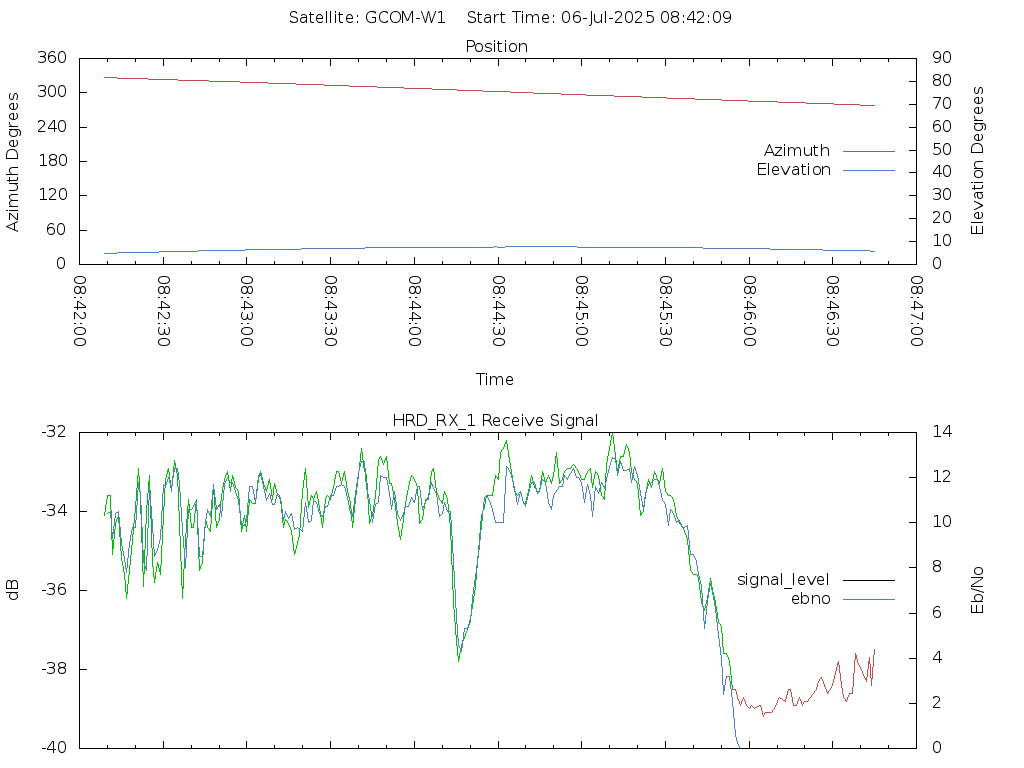Click the 08:43:30 time tick label
The height and width of the screenshot is (768, 1024).
330,311
